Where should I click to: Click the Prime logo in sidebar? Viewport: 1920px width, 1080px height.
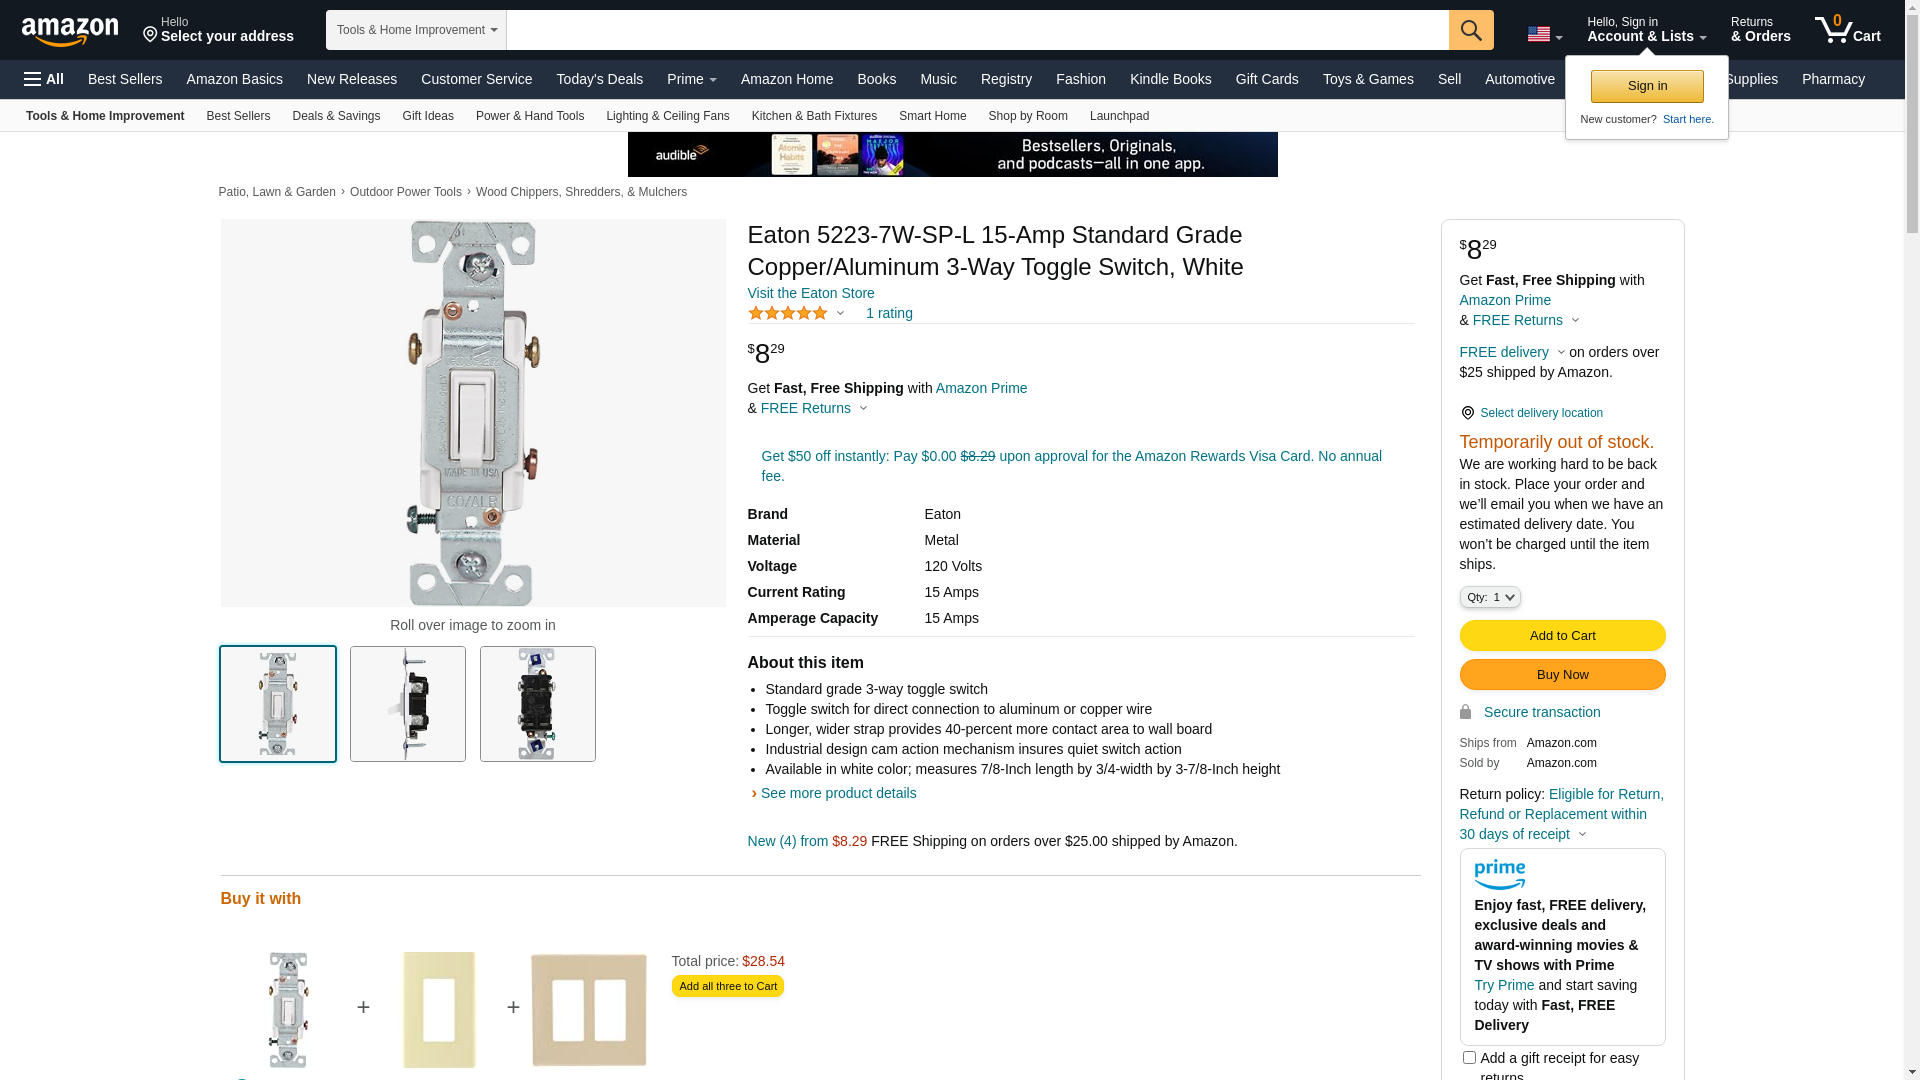pyautogui.click(x=1499, y=875)
